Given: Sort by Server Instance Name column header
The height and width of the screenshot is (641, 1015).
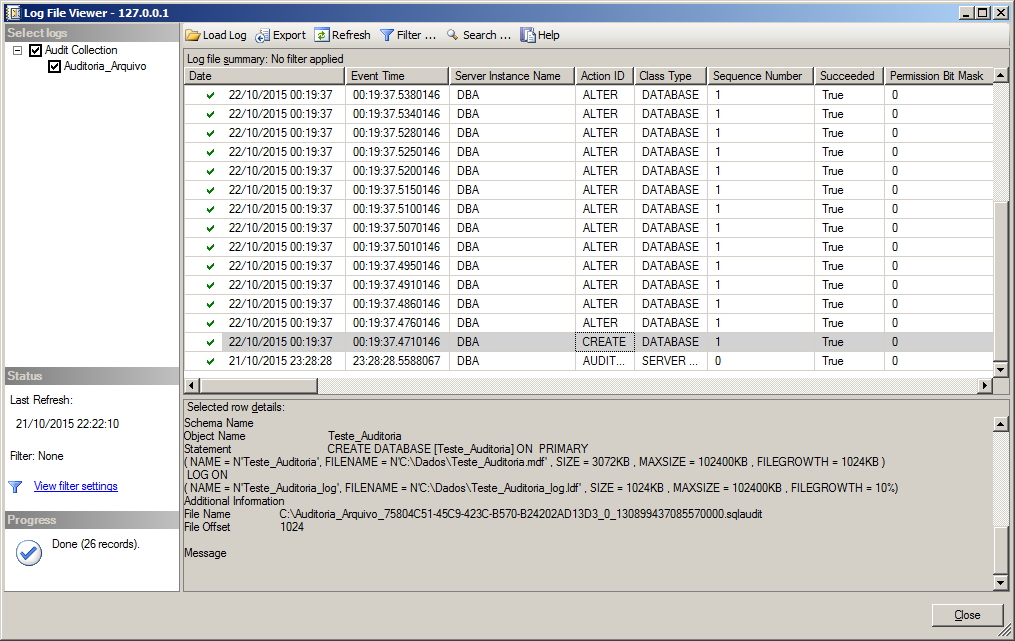Looking at the screenshot, I should (x=512, y=76).
